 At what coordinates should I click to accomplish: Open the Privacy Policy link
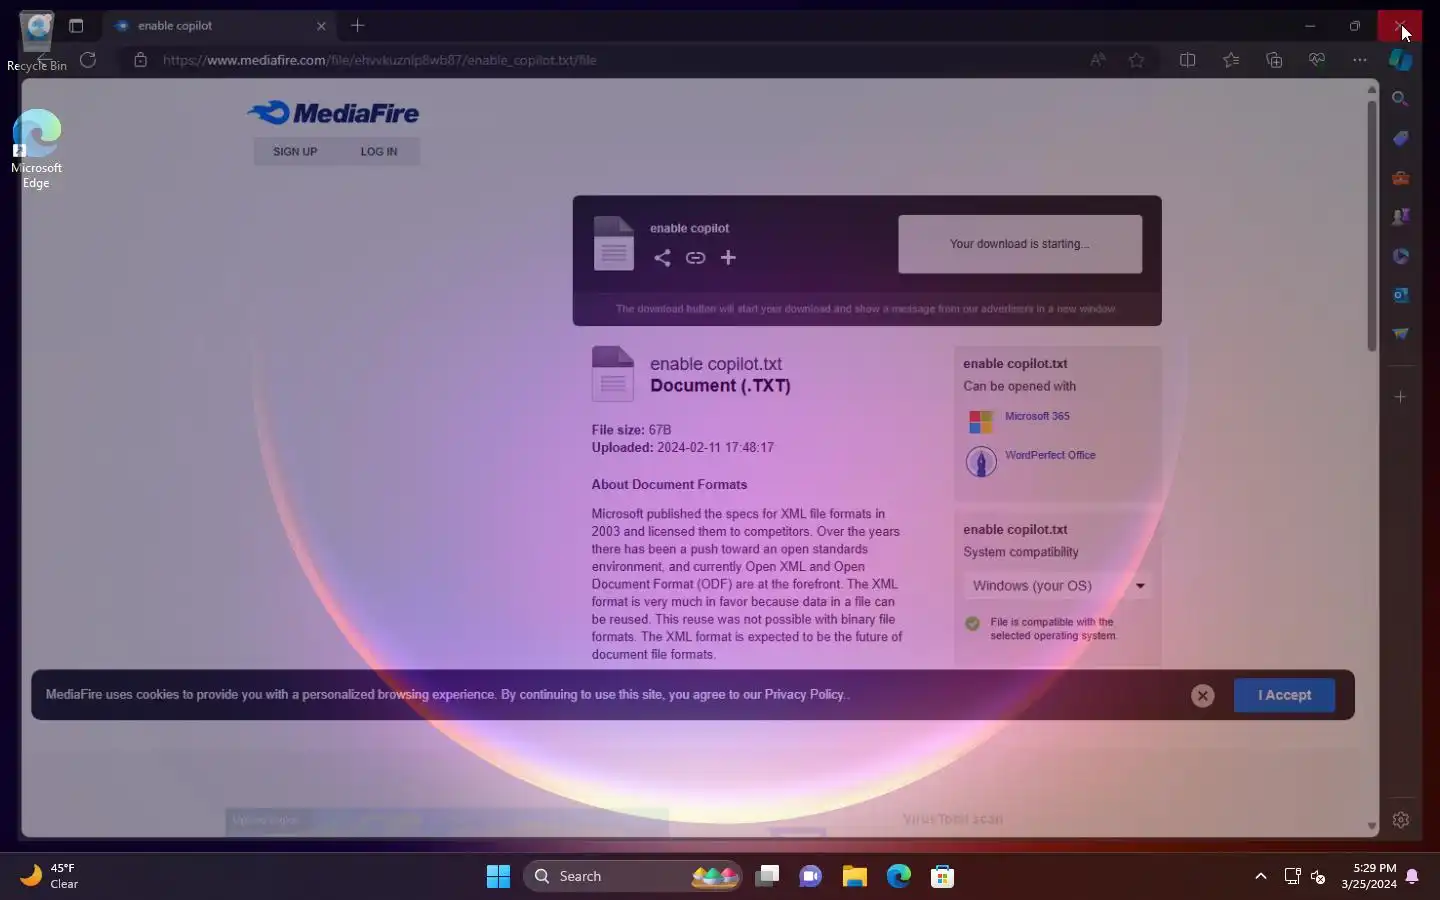pos(804,694)
